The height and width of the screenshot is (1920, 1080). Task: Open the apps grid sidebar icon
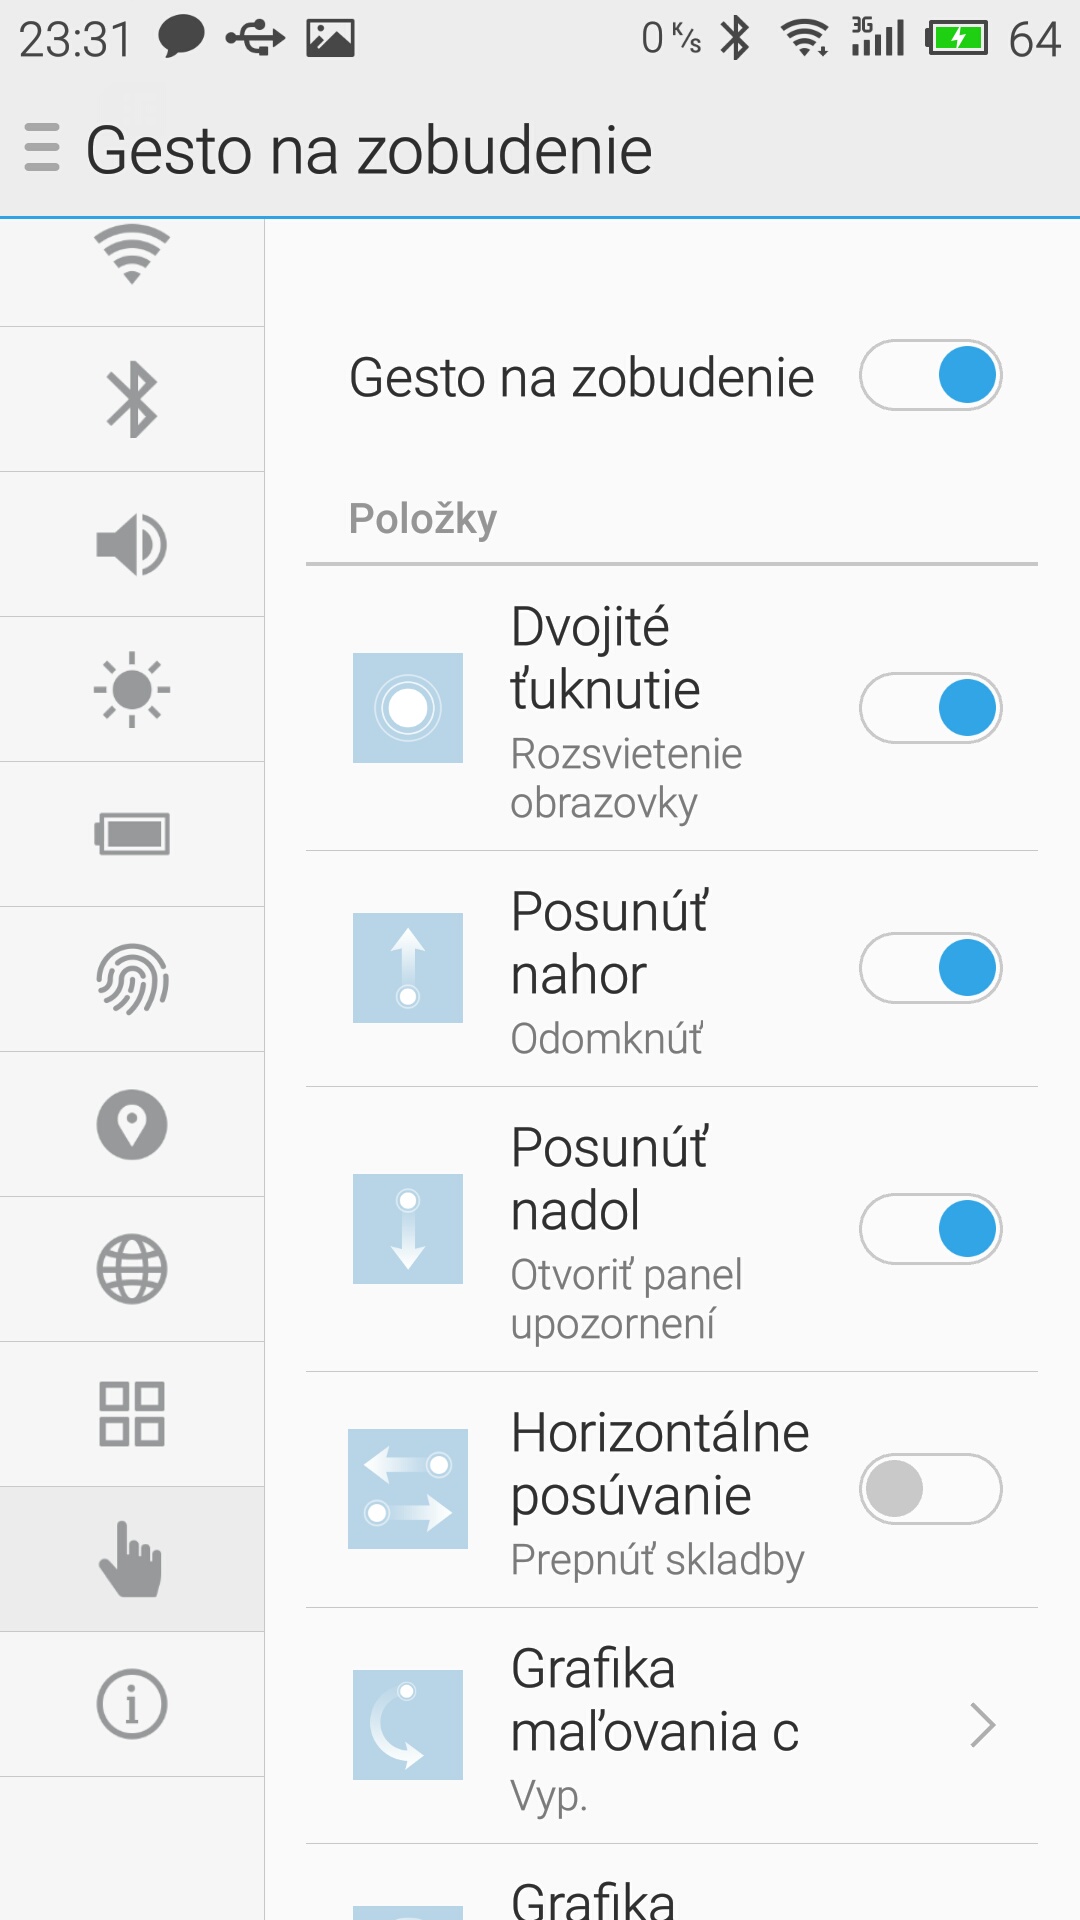tap(132, 1414)
